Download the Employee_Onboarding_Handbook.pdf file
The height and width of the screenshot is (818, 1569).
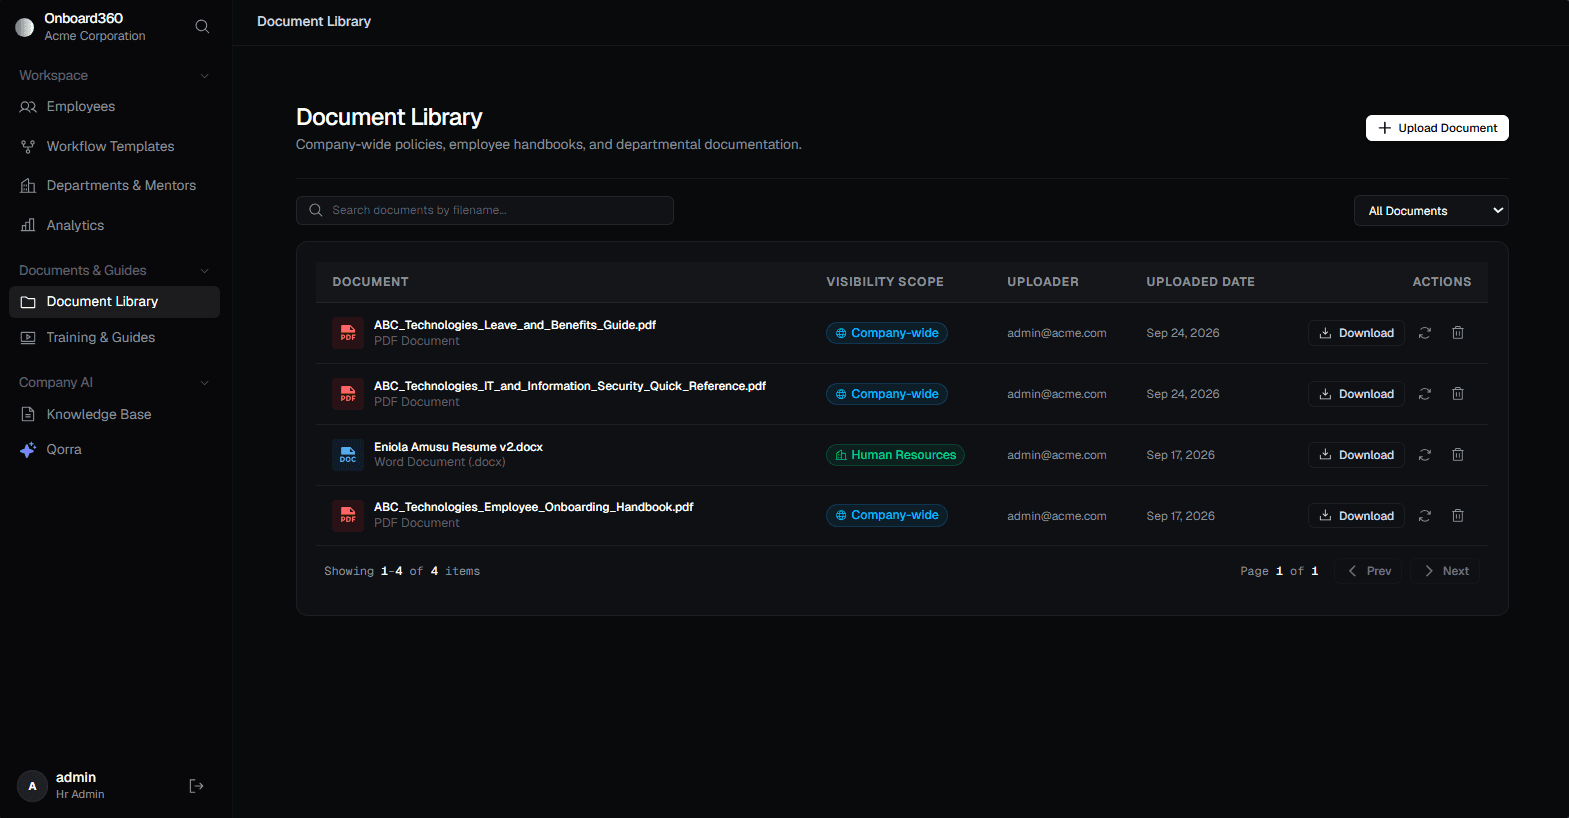click(x=1356, y=516)
